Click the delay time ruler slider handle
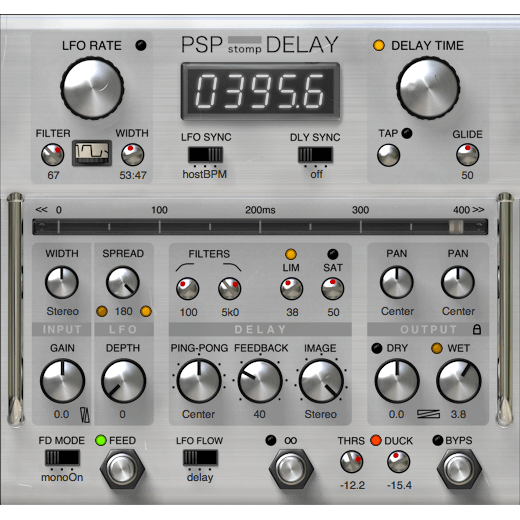Screen dimensions: 520x520 coord(456,227)
